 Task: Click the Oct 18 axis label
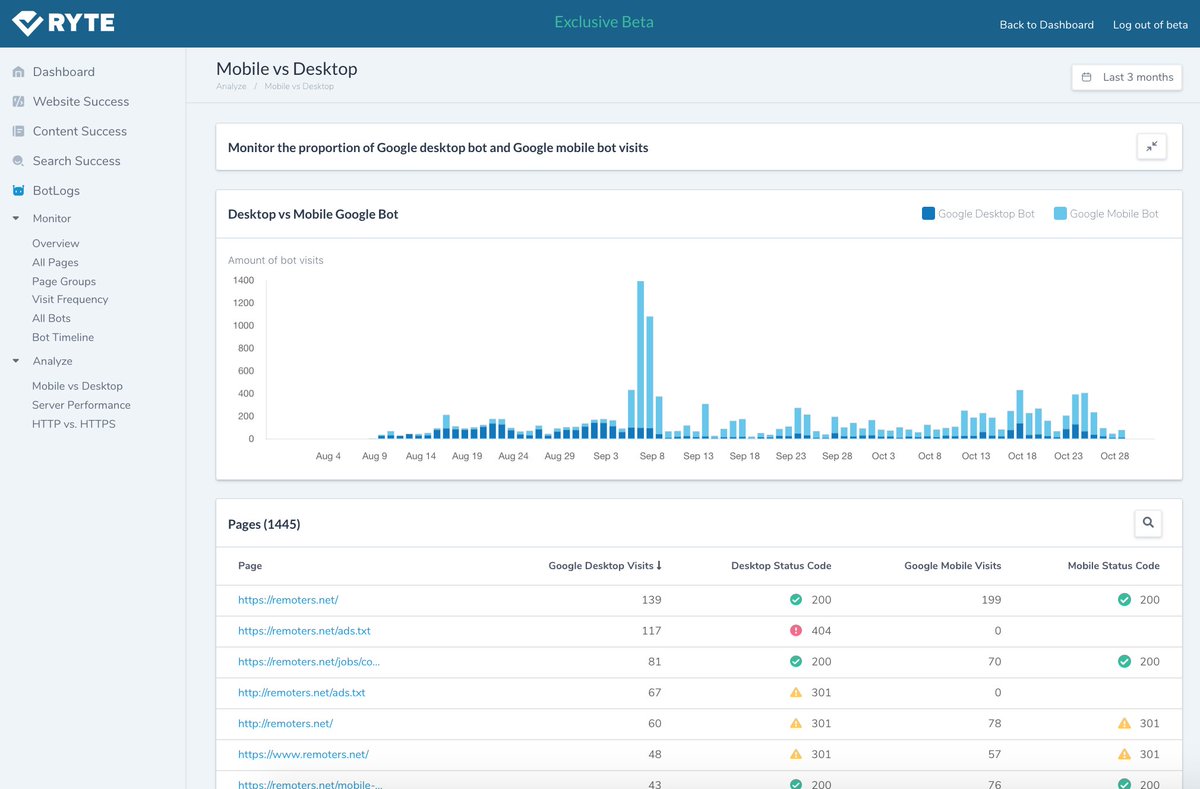(1022, 456)
